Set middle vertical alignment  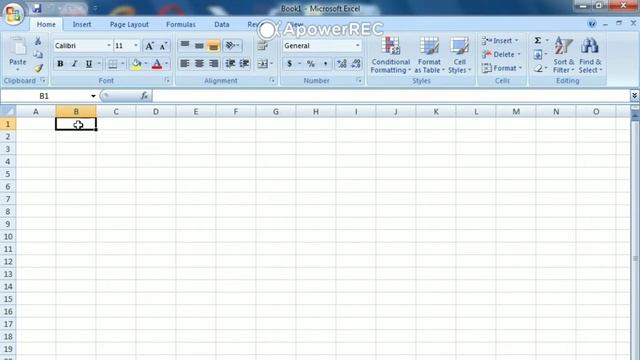click(199, 45)
